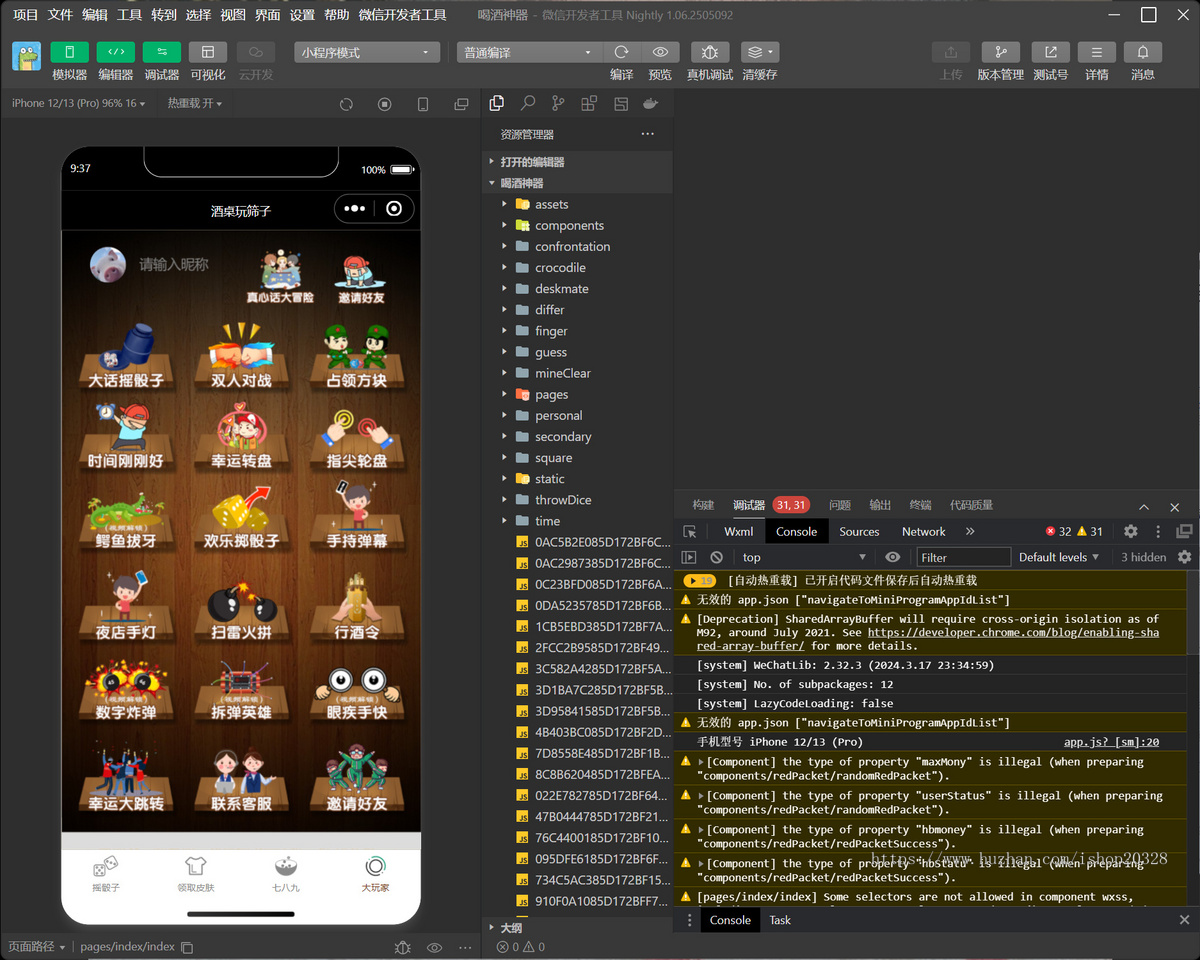1200x960 pixels.
Task: Open the 项目 menu
Action: tap(25, 15)
